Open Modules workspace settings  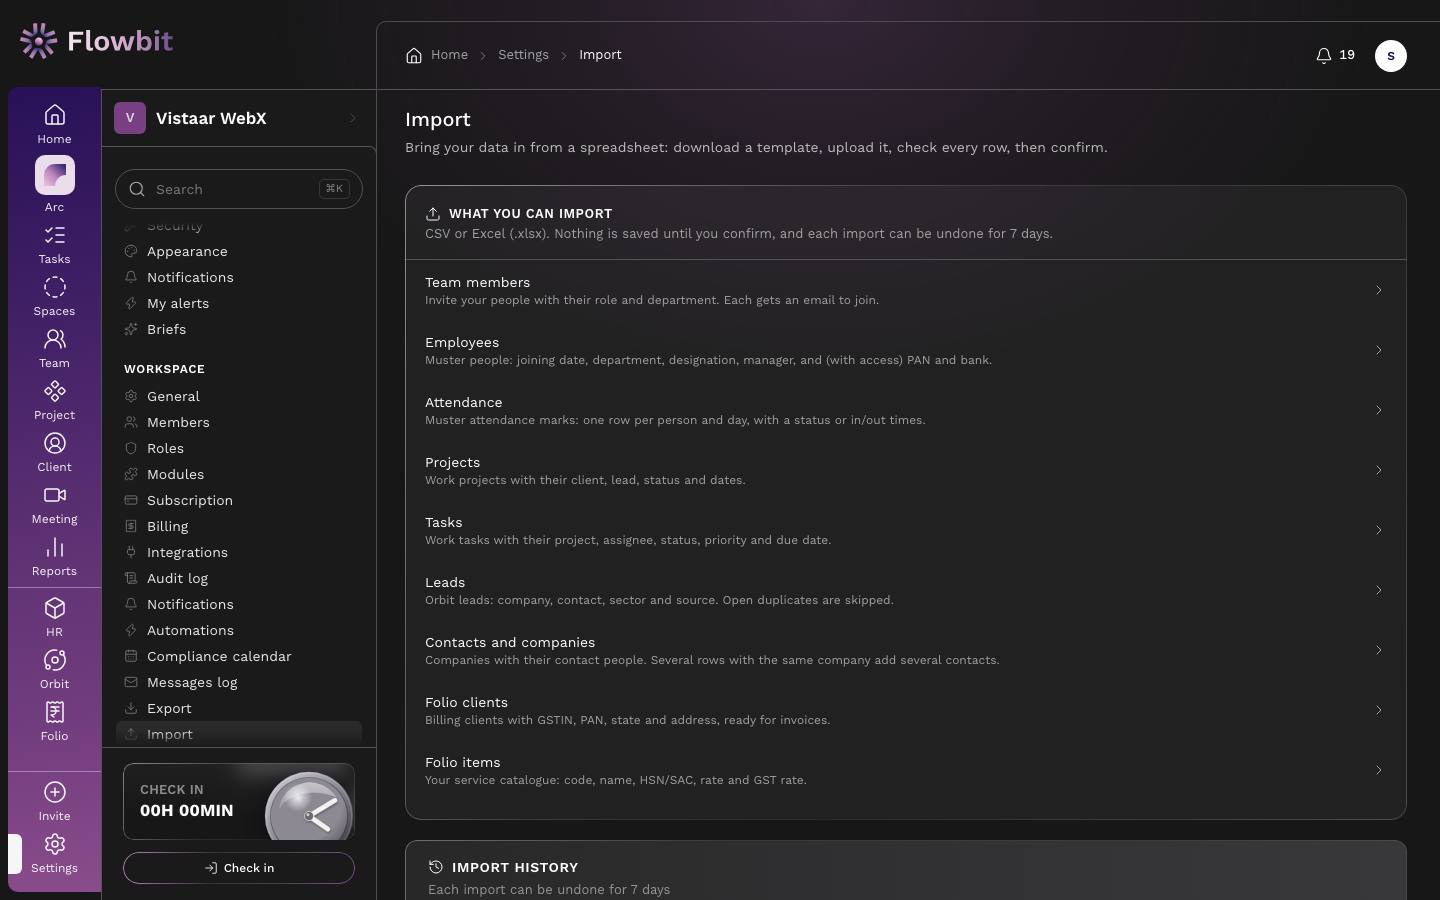tap(239, 475)
